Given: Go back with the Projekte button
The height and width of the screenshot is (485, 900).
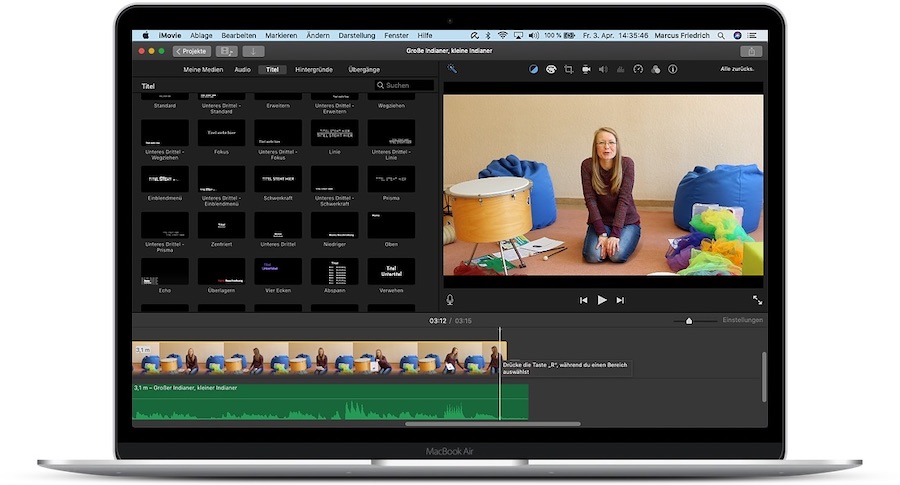Looking at the screenshot, I should 192,51.
